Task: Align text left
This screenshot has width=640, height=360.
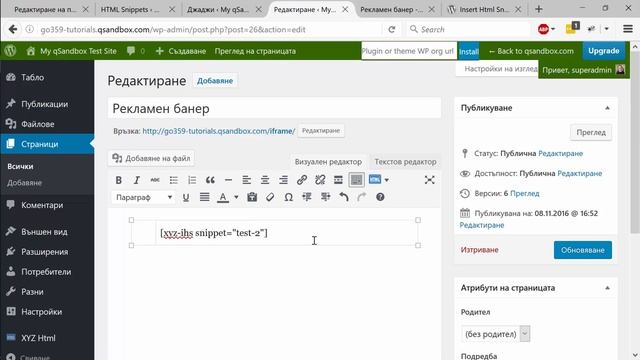Action: [247, 180]
